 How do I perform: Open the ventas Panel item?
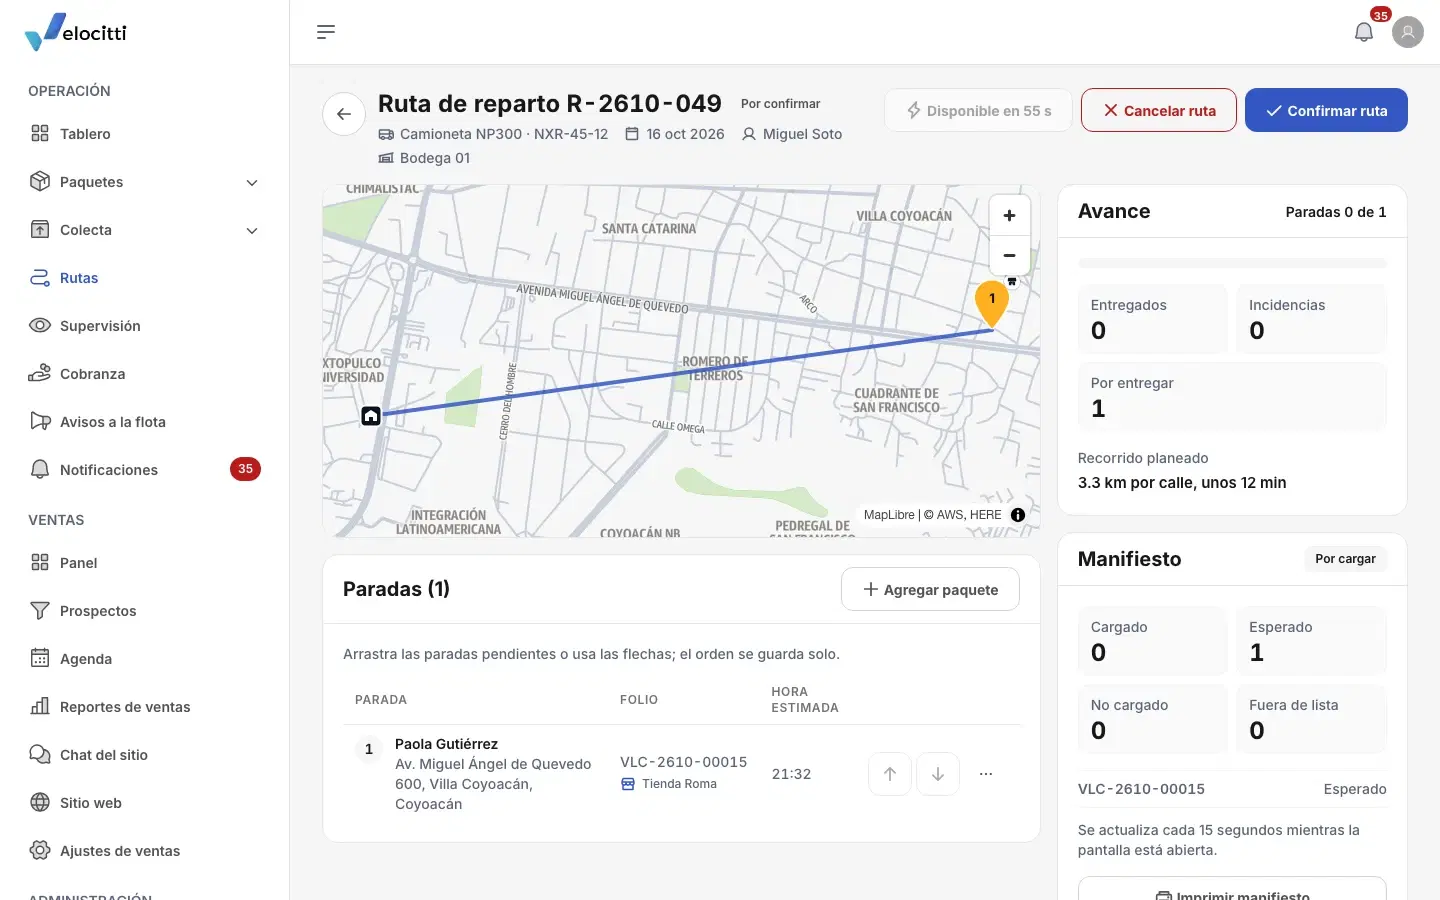[x=145, y=563]
